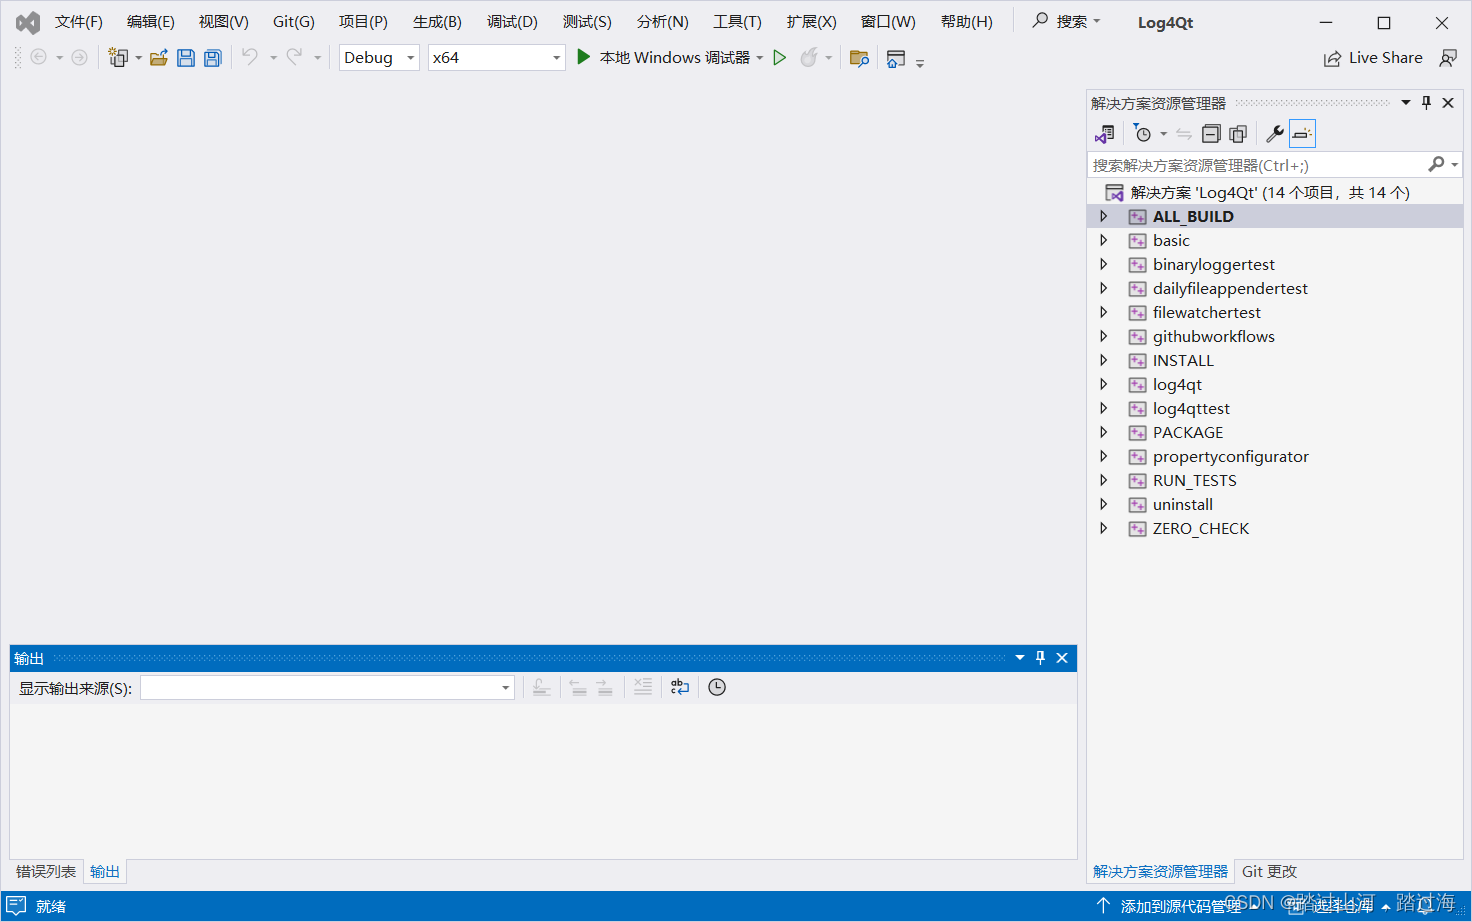Click the Redo arrow icon
Image resolution: width=1472 pixels, height=922 pixels.
pyautogui.click(x=294, y=57)
